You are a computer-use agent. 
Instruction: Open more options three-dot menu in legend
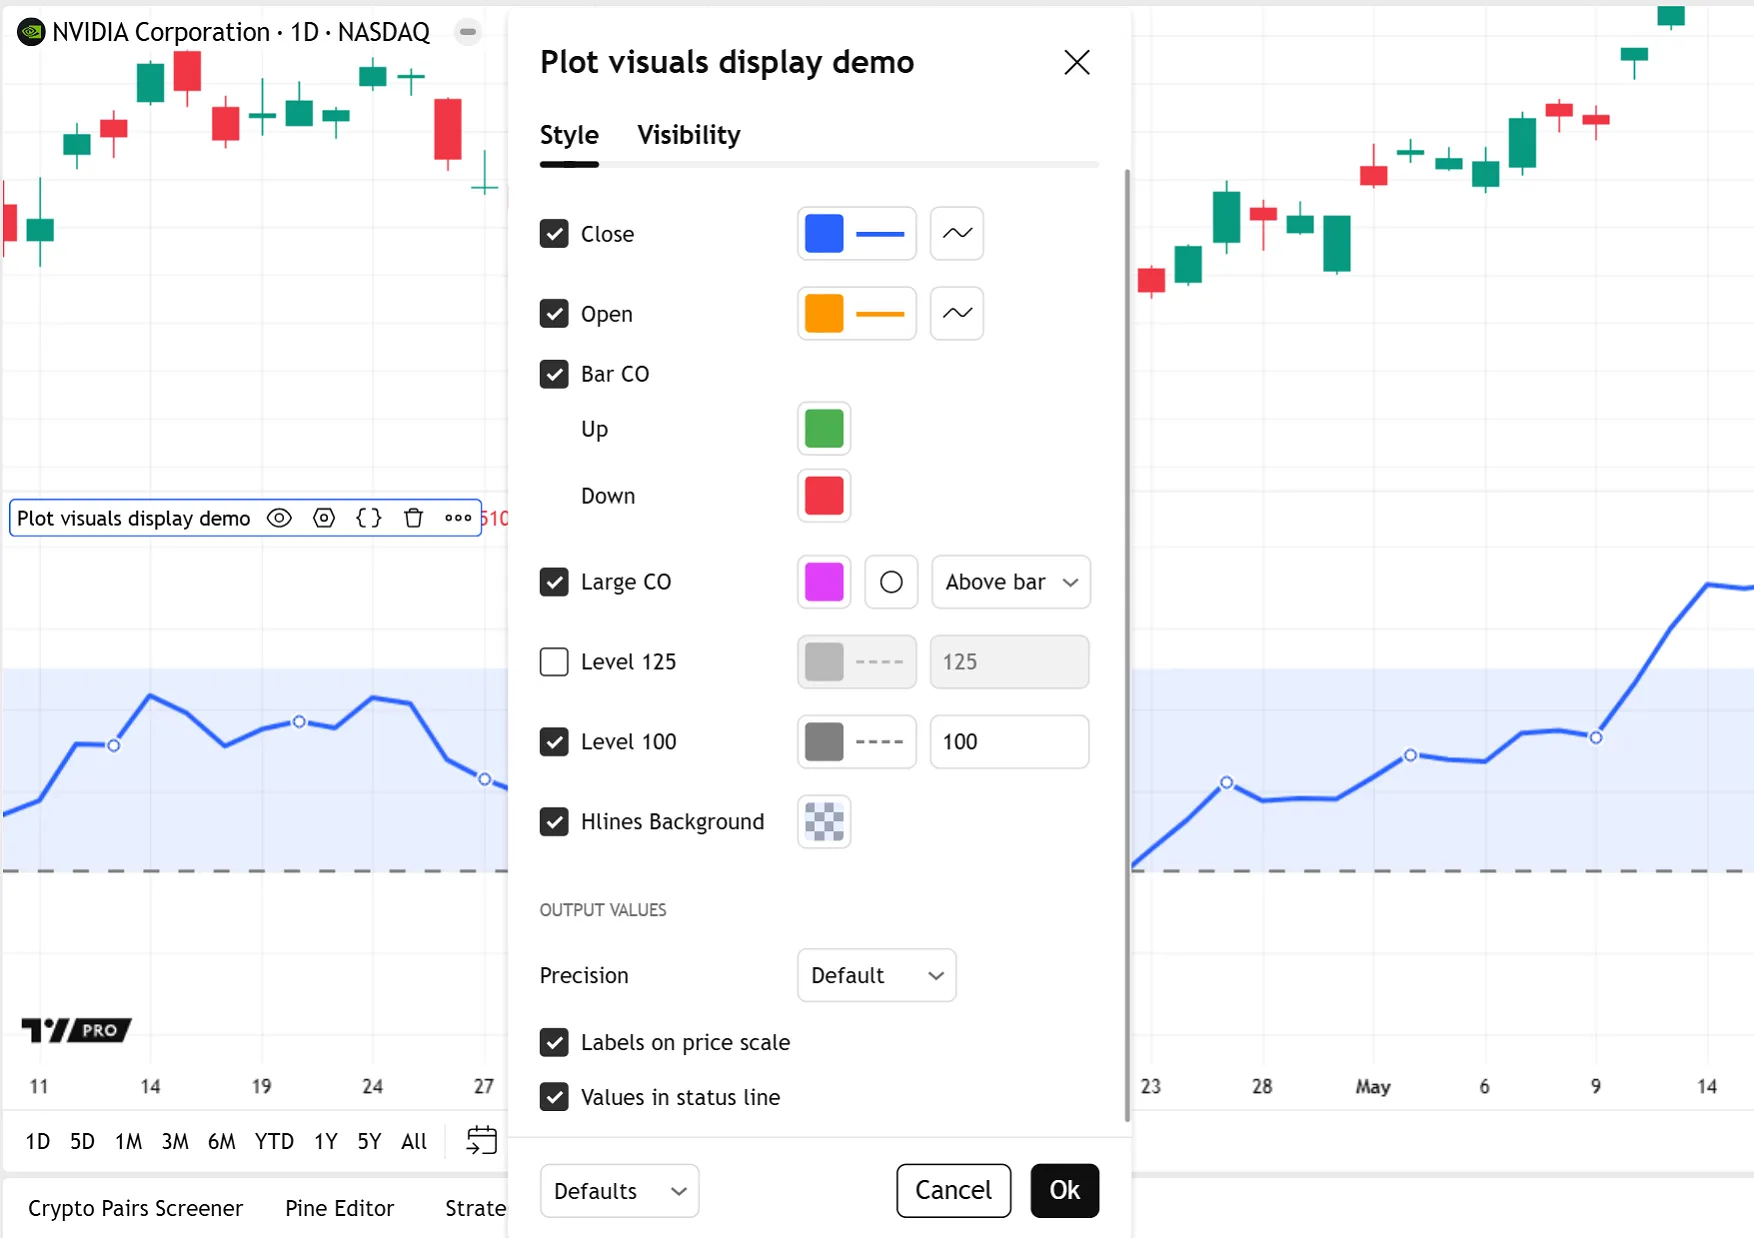458,518
